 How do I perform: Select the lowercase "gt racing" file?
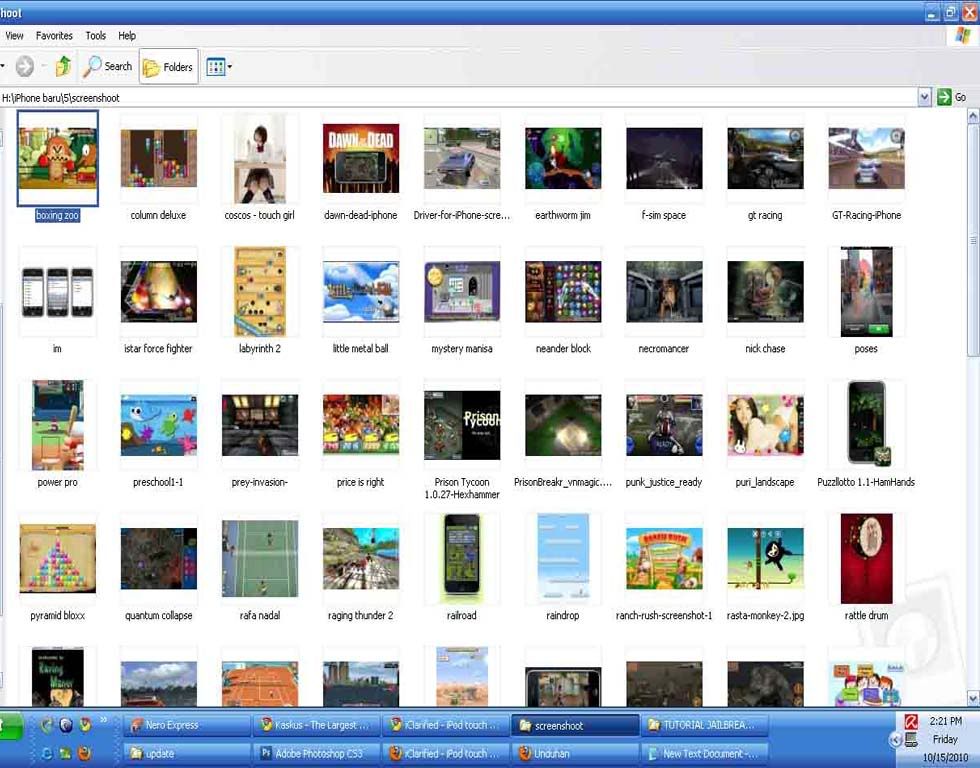[x=765, y=167]
